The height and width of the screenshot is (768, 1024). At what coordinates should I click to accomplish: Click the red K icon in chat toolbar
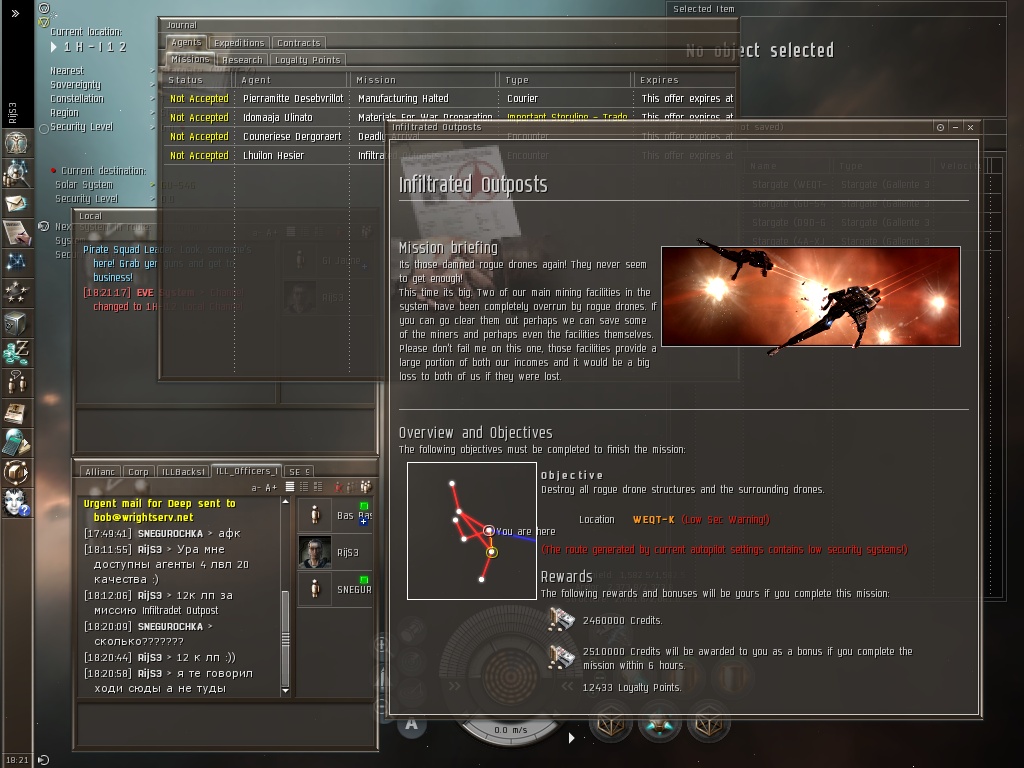click(338, 487)
